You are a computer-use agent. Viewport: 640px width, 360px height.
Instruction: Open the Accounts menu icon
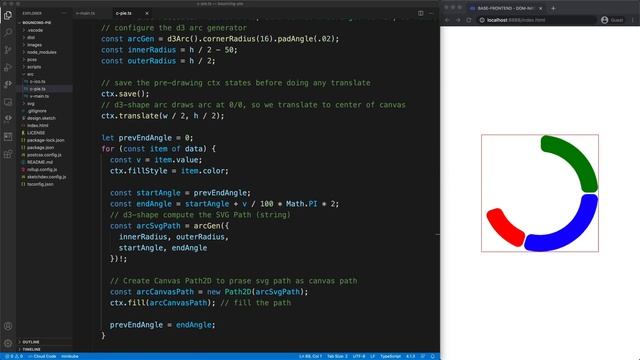pyautogui.click(x=8, y=326)
